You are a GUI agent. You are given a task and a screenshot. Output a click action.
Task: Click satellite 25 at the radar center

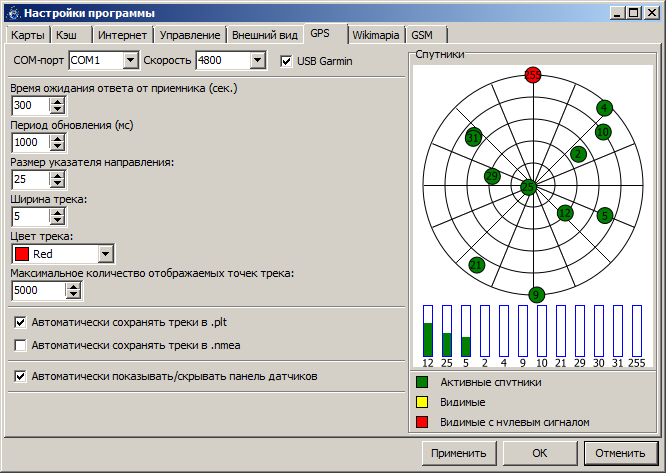pos(528,186)
